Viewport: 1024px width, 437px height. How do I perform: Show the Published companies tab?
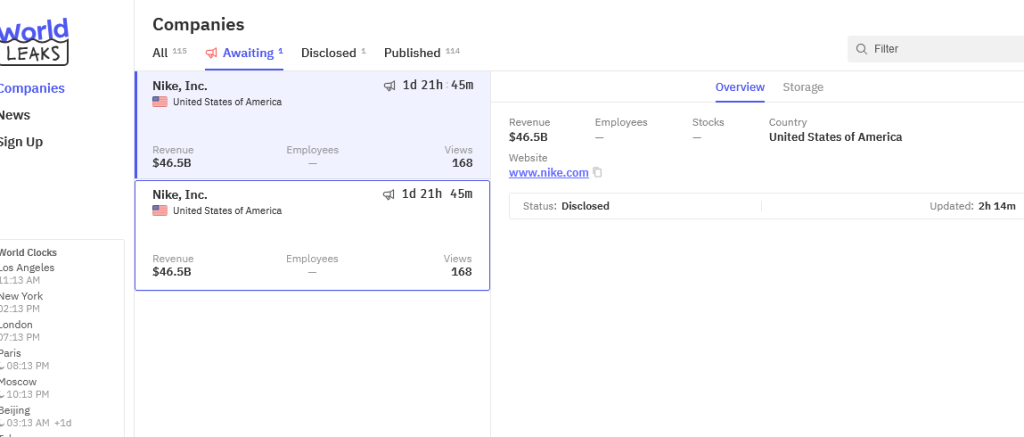[412, 53]
